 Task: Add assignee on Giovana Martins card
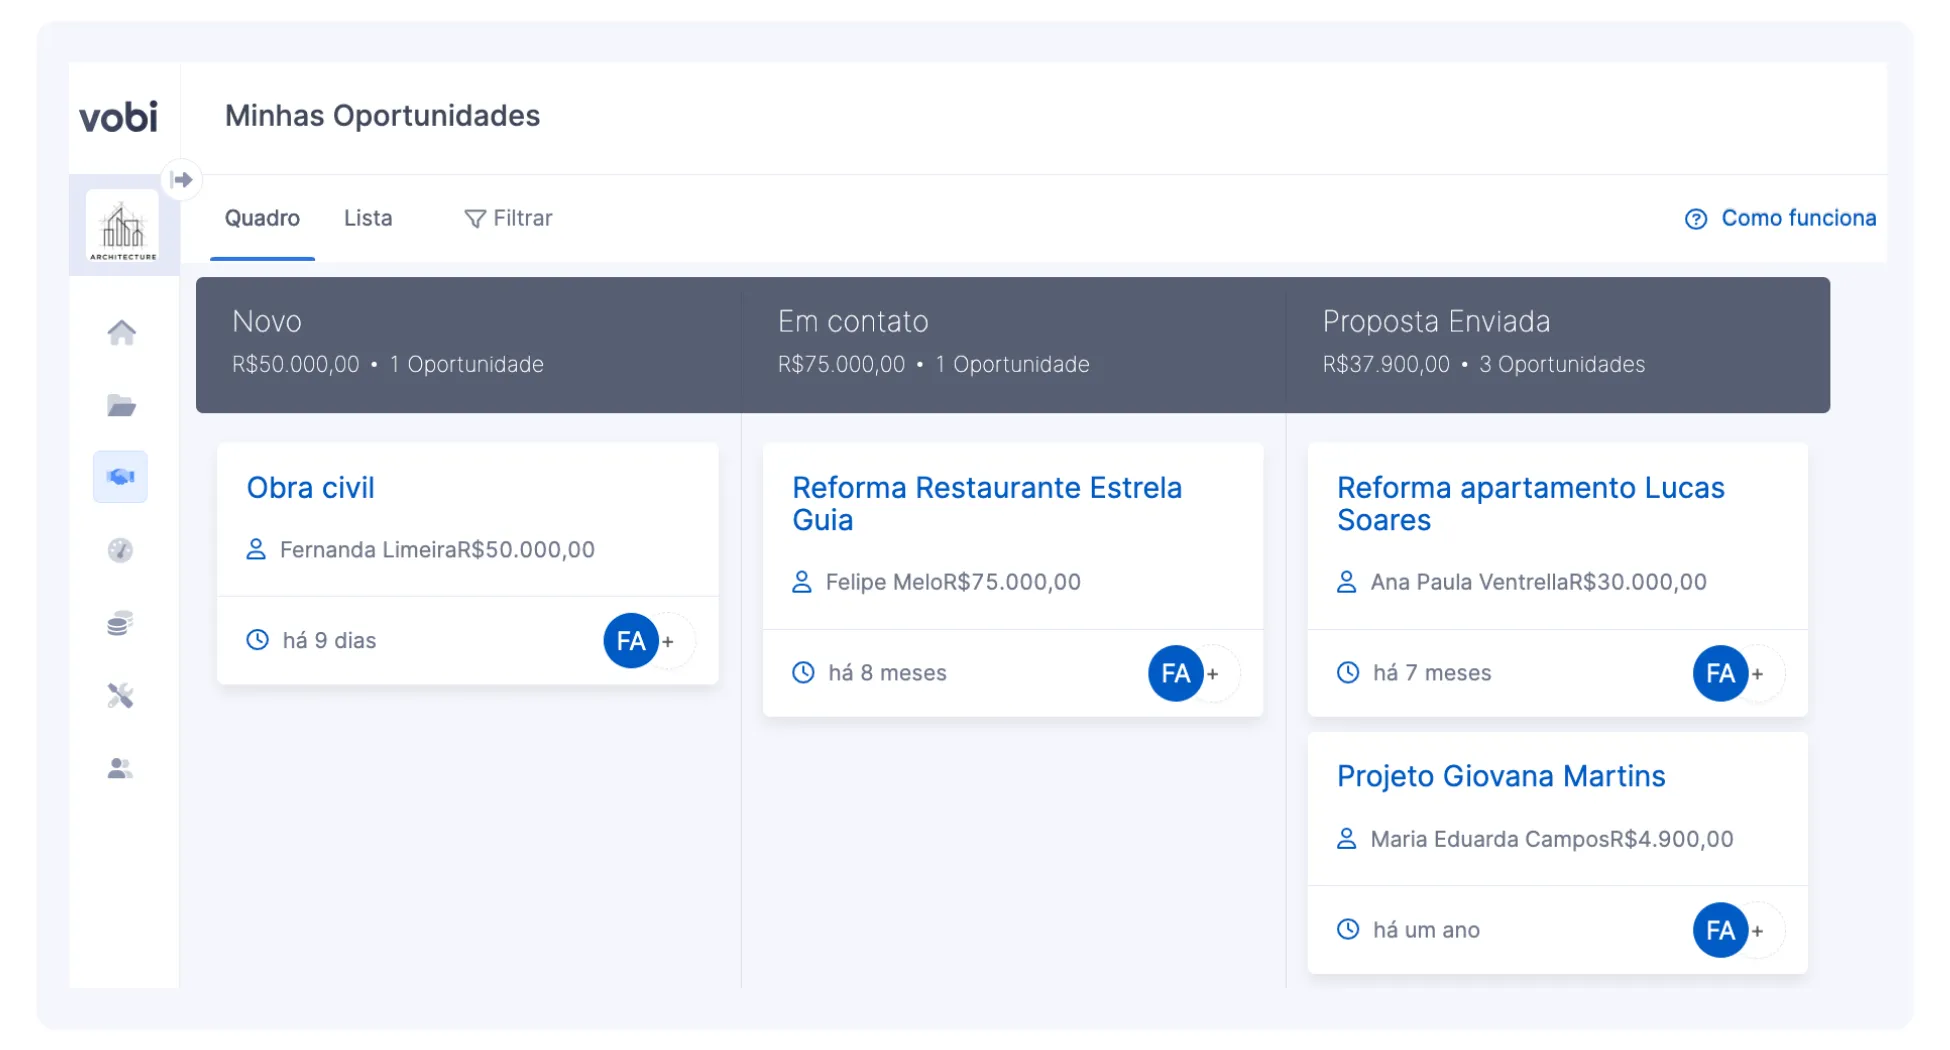pos(1758,931)
